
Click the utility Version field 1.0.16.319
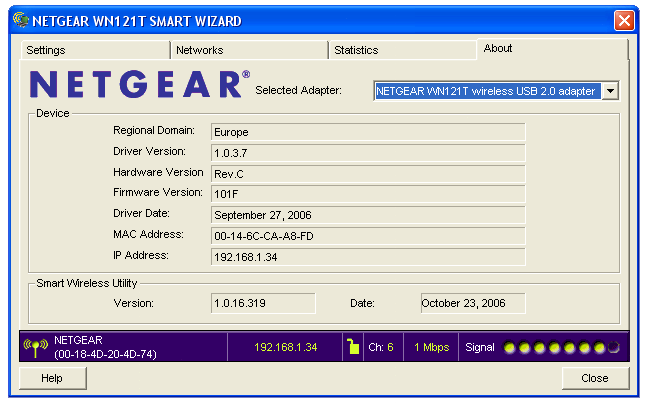[263, 303]
